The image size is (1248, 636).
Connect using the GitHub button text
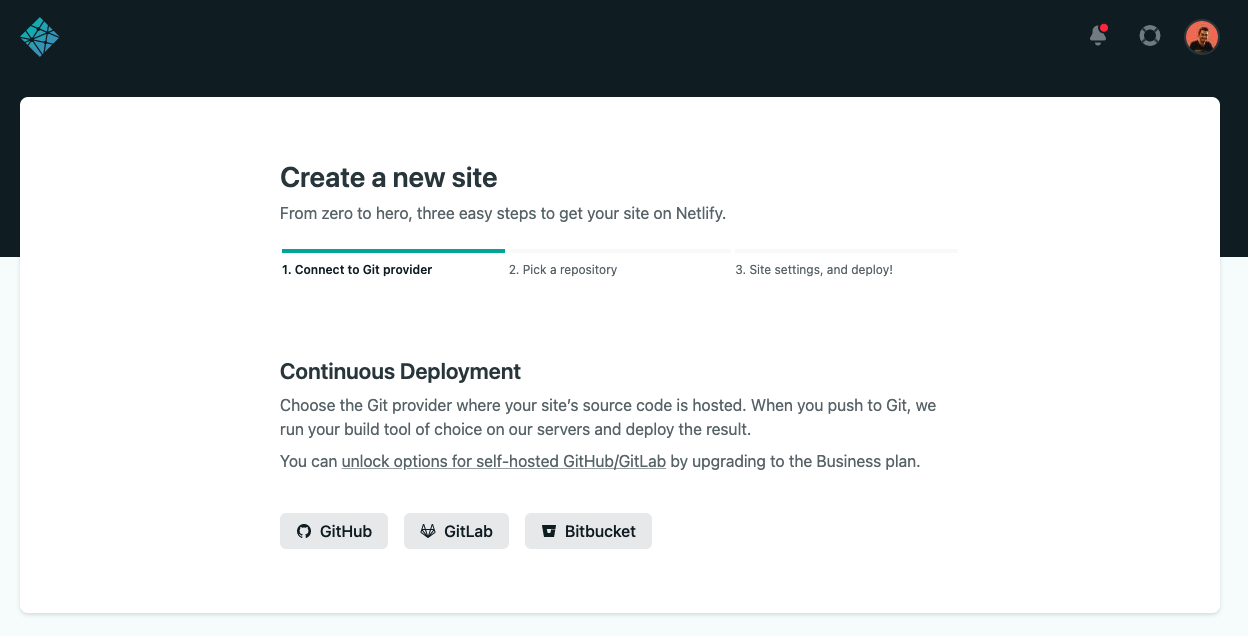click(346, 531)
